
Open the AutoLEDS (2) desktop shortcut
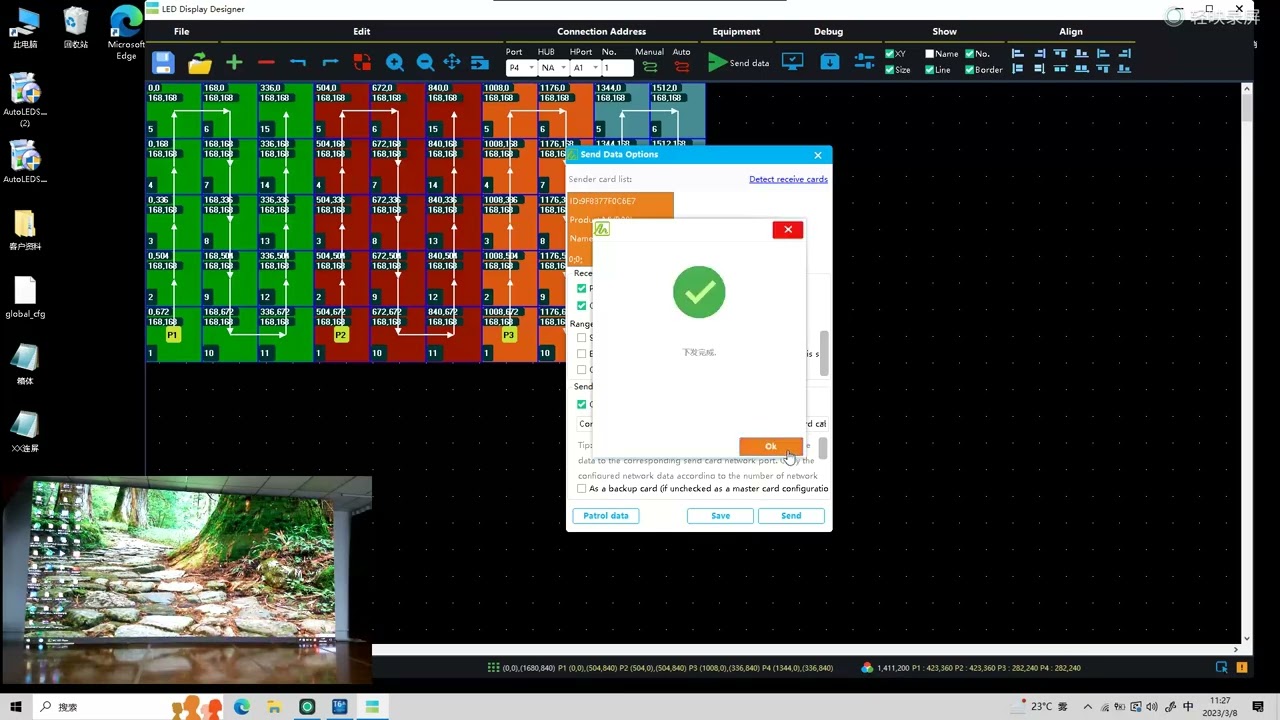[x=25, y=100]
